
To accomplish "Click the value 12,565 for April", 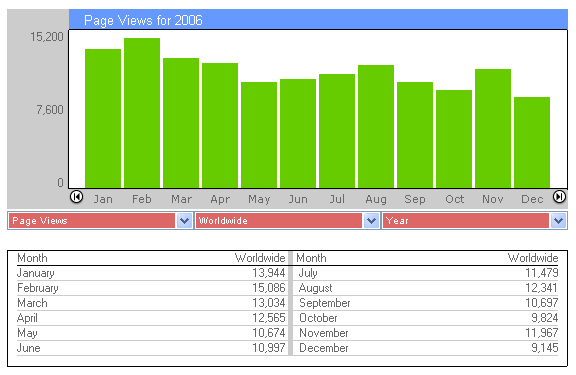I will pyautogui.click(x=269, y=318).
